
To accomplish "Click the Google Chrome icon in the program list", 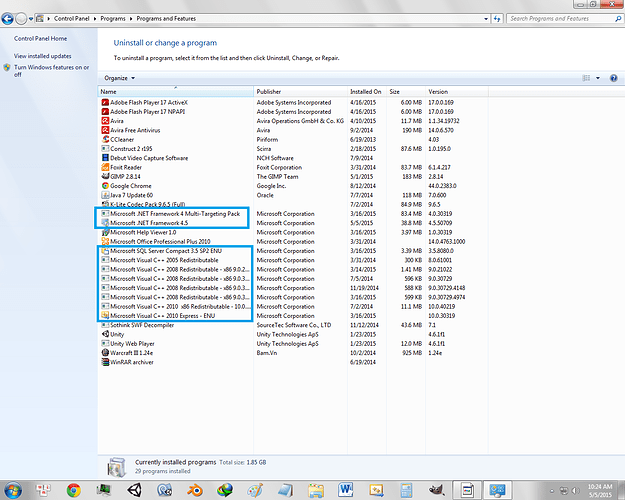I will click(105, 186).
